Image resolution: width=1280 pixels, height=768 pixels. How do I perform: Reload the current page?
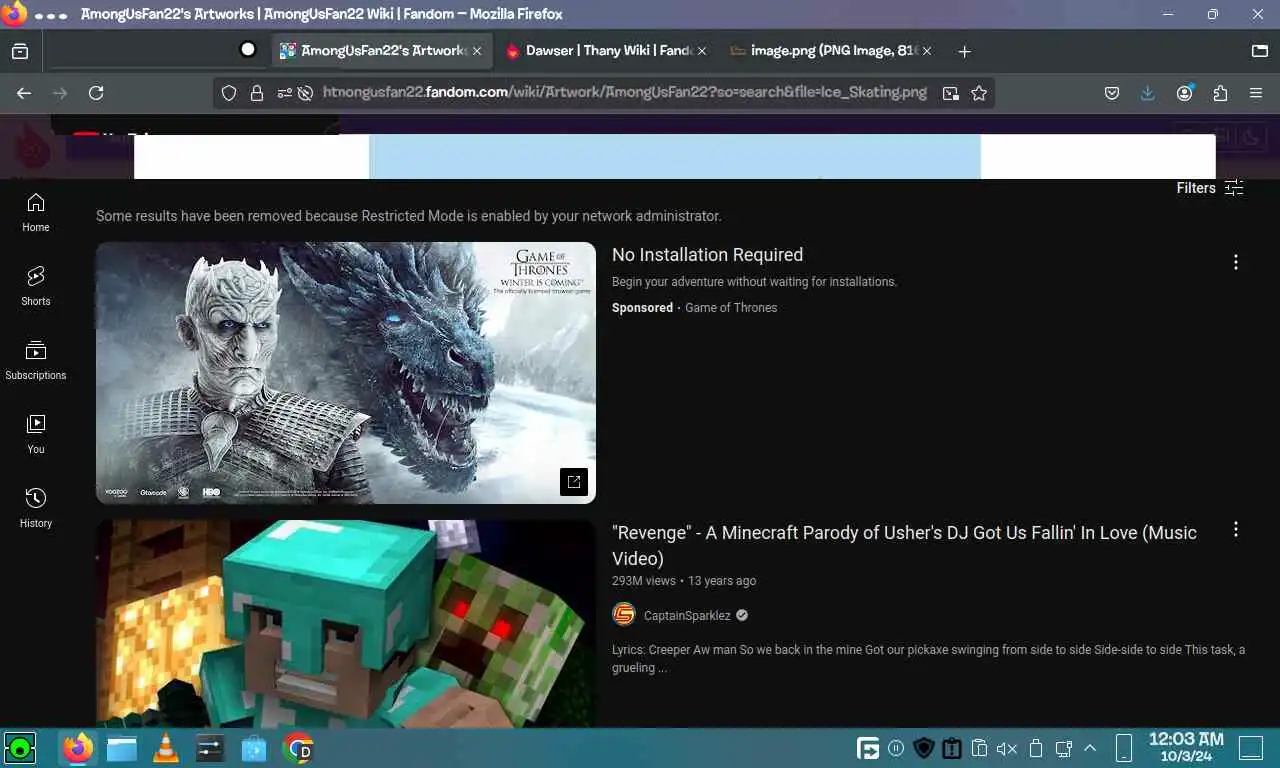click(x=96, y=93)
